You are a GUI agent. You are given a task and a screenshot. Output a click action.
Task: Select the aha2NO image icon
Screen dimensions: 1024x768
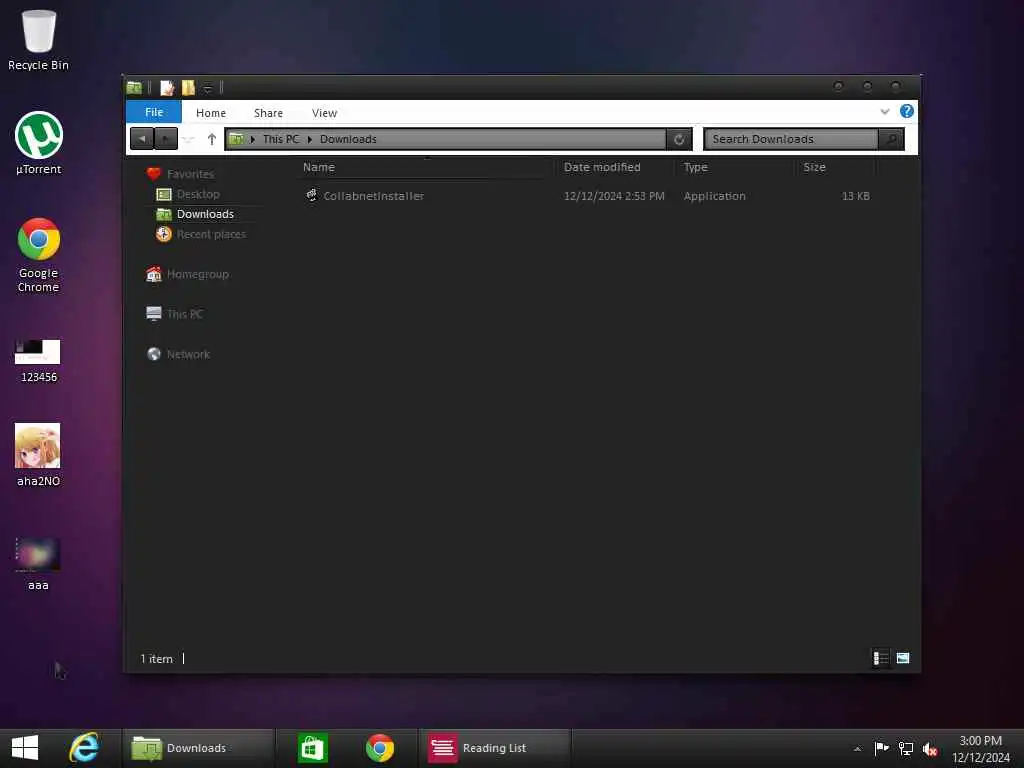[39, 455]
